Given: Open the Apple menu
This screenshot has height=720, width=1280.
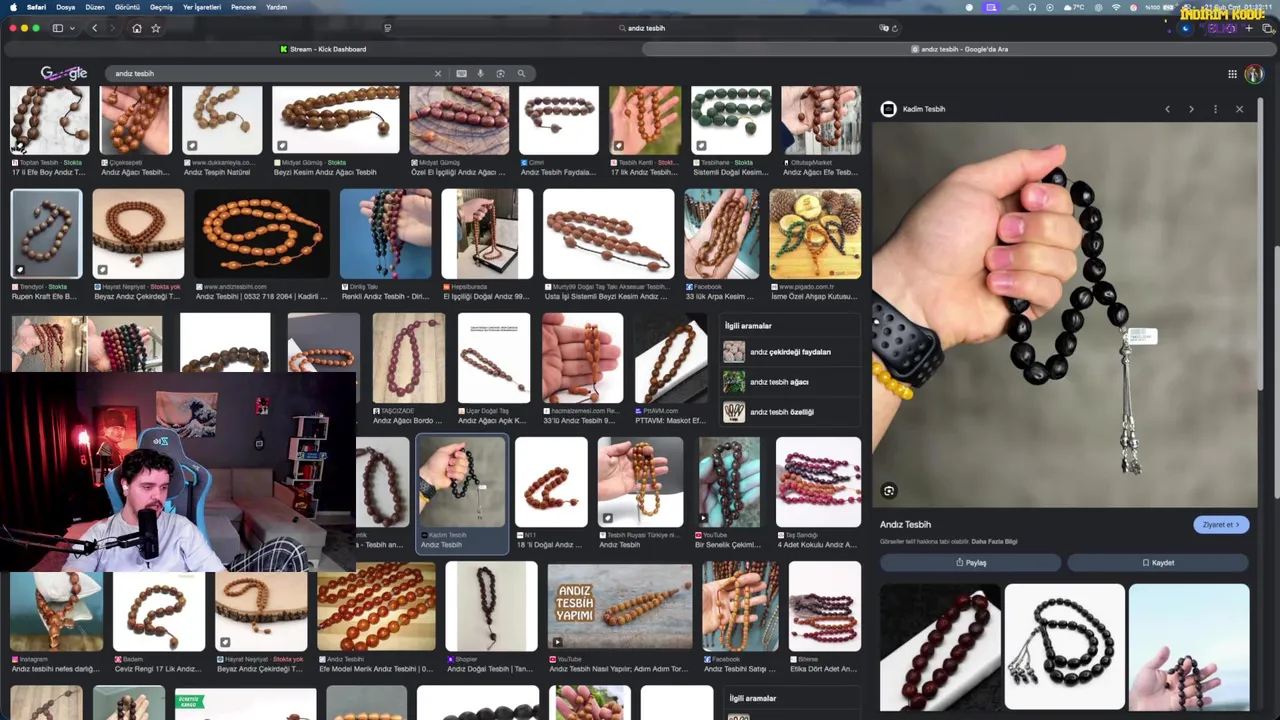Looking at the screenshot, I should click(11, 7).
